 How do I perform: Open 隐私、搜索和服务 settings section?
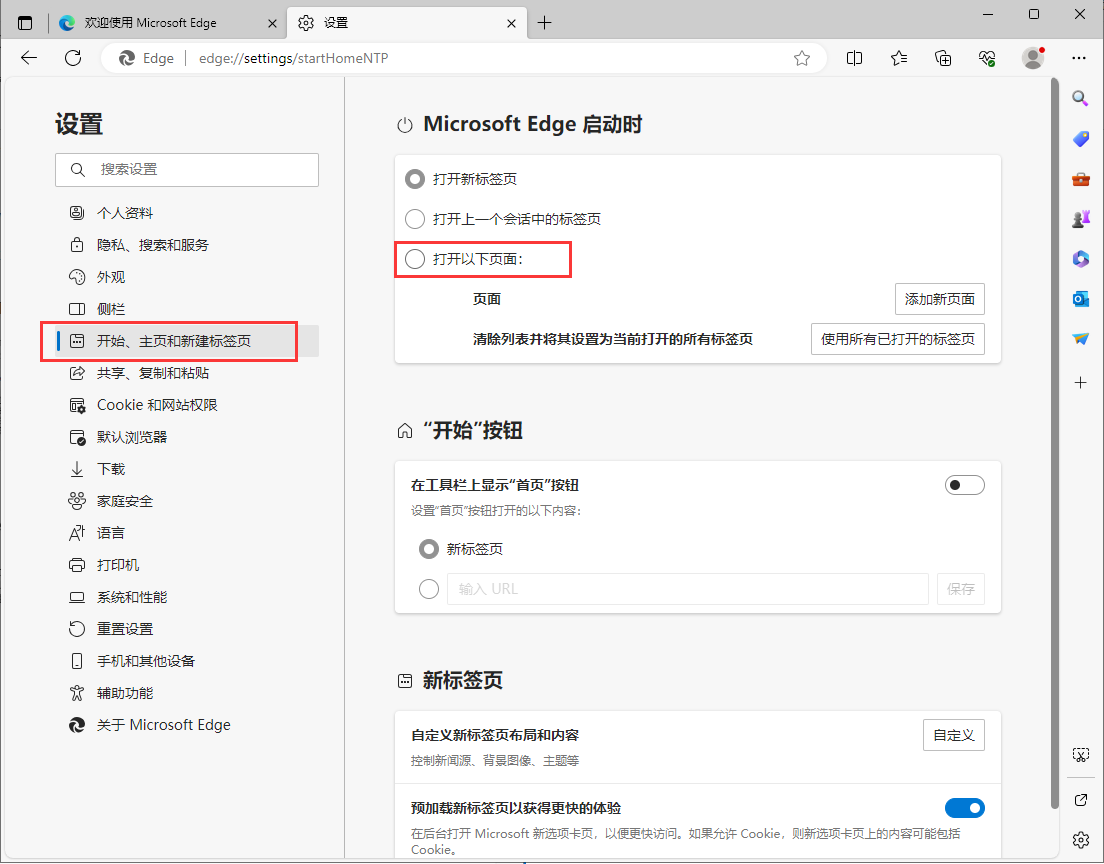click(x=187, y=245)
